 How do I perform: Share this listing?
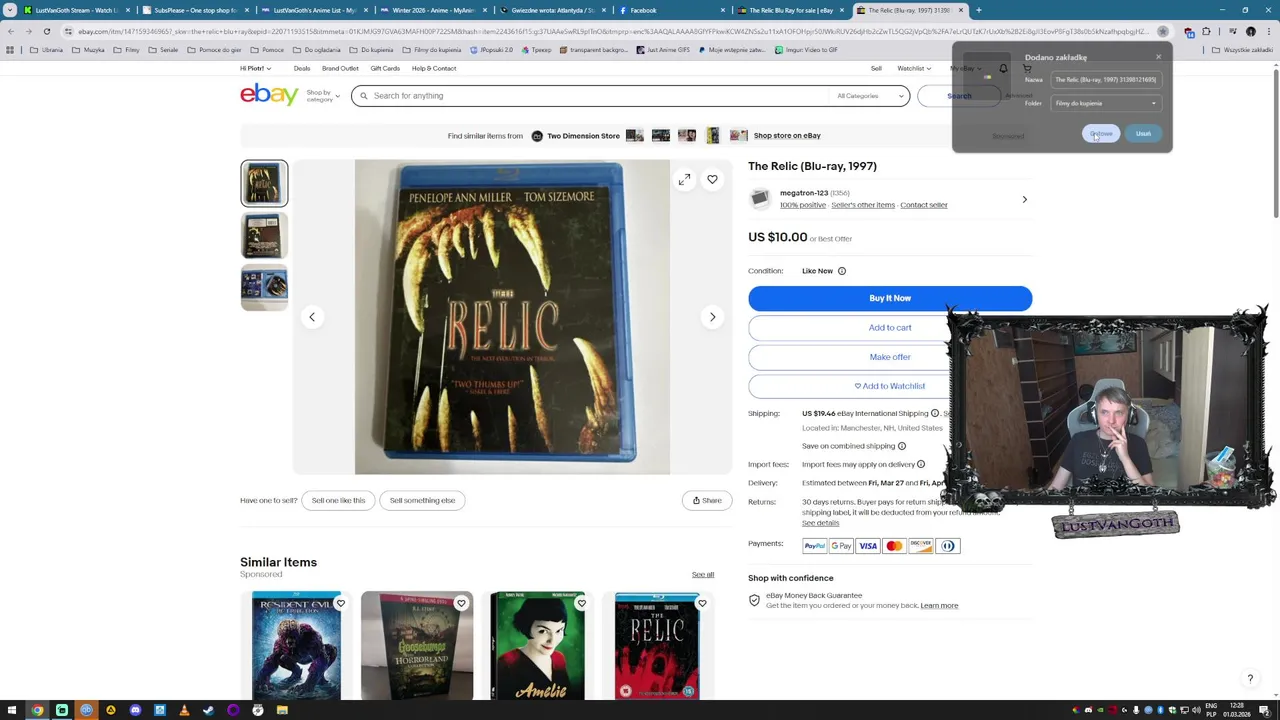coord(707,500)
